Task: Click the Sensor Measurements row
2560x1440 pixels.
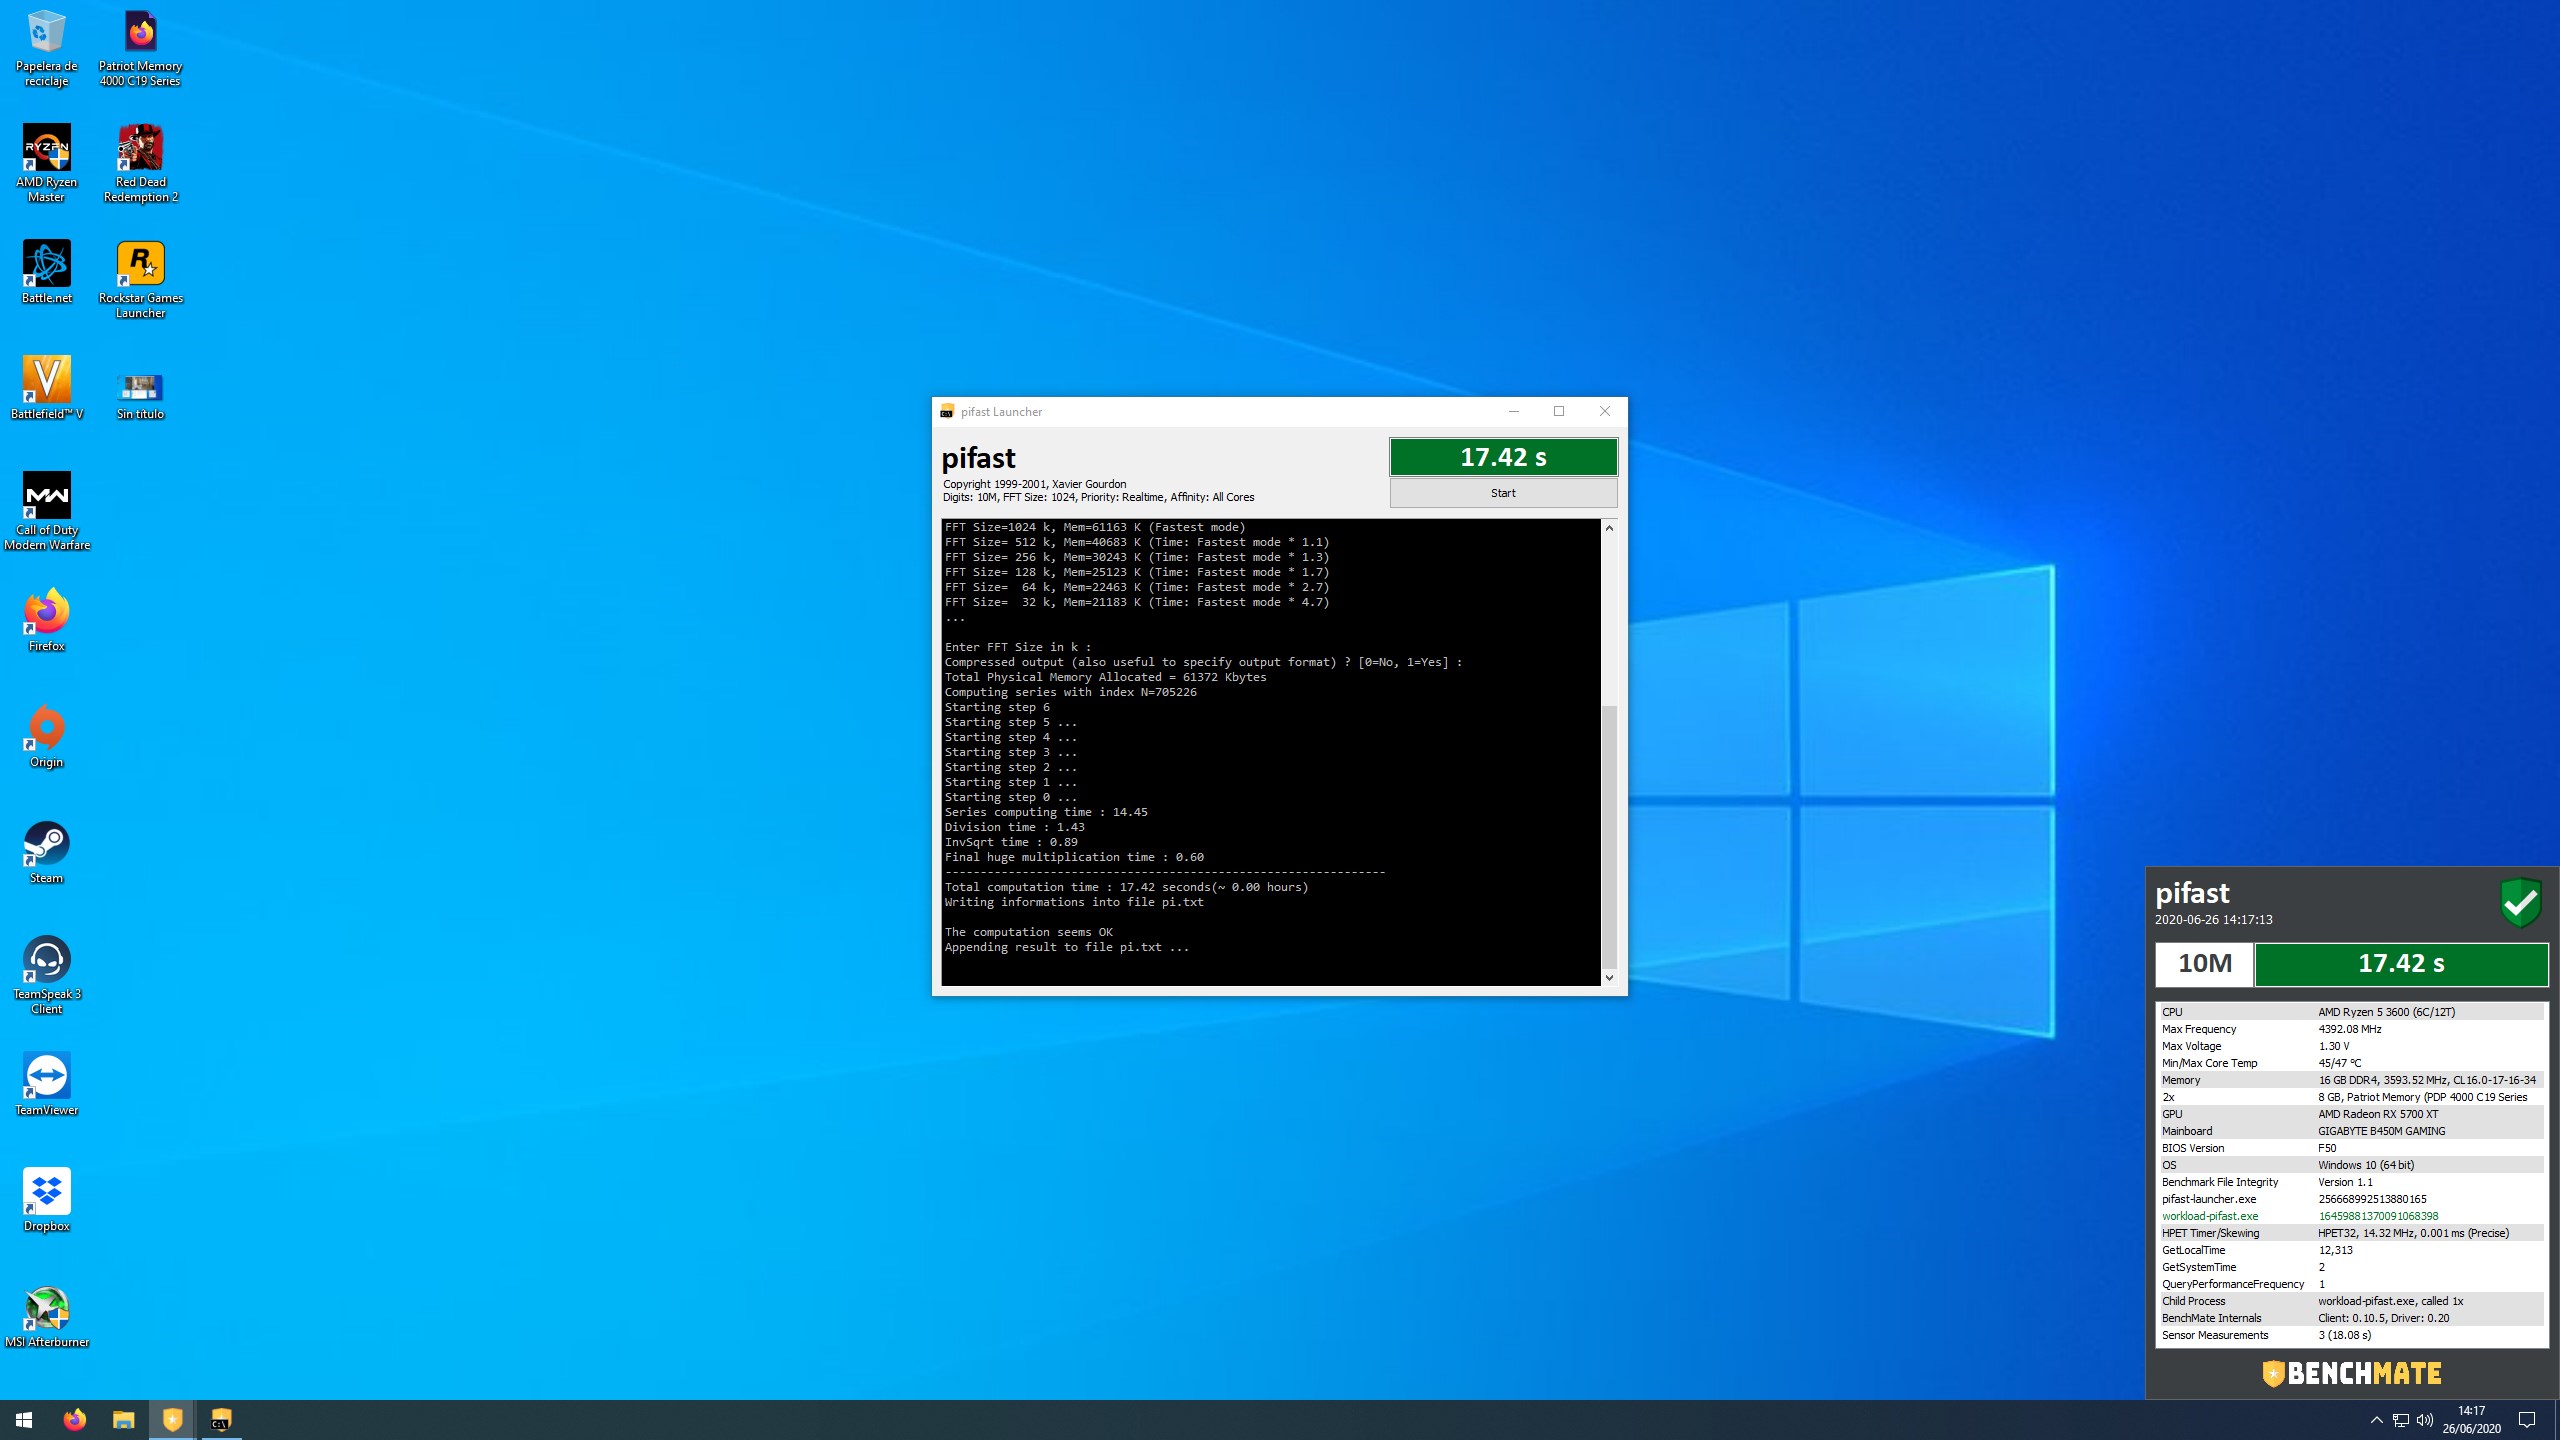Action: (x=2350, y=1335)
